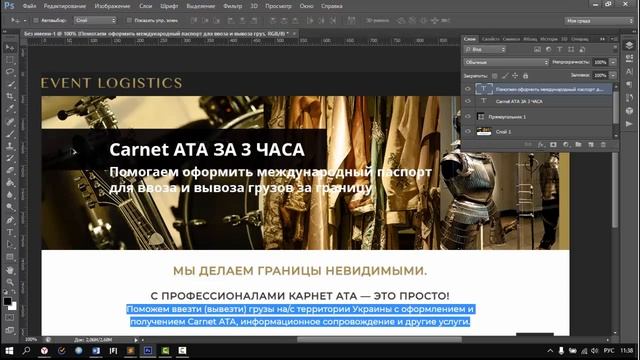Viewport: 640px width, 360px height.
Task: Open Actions panel play icon
Action: (x=629, y=124)
